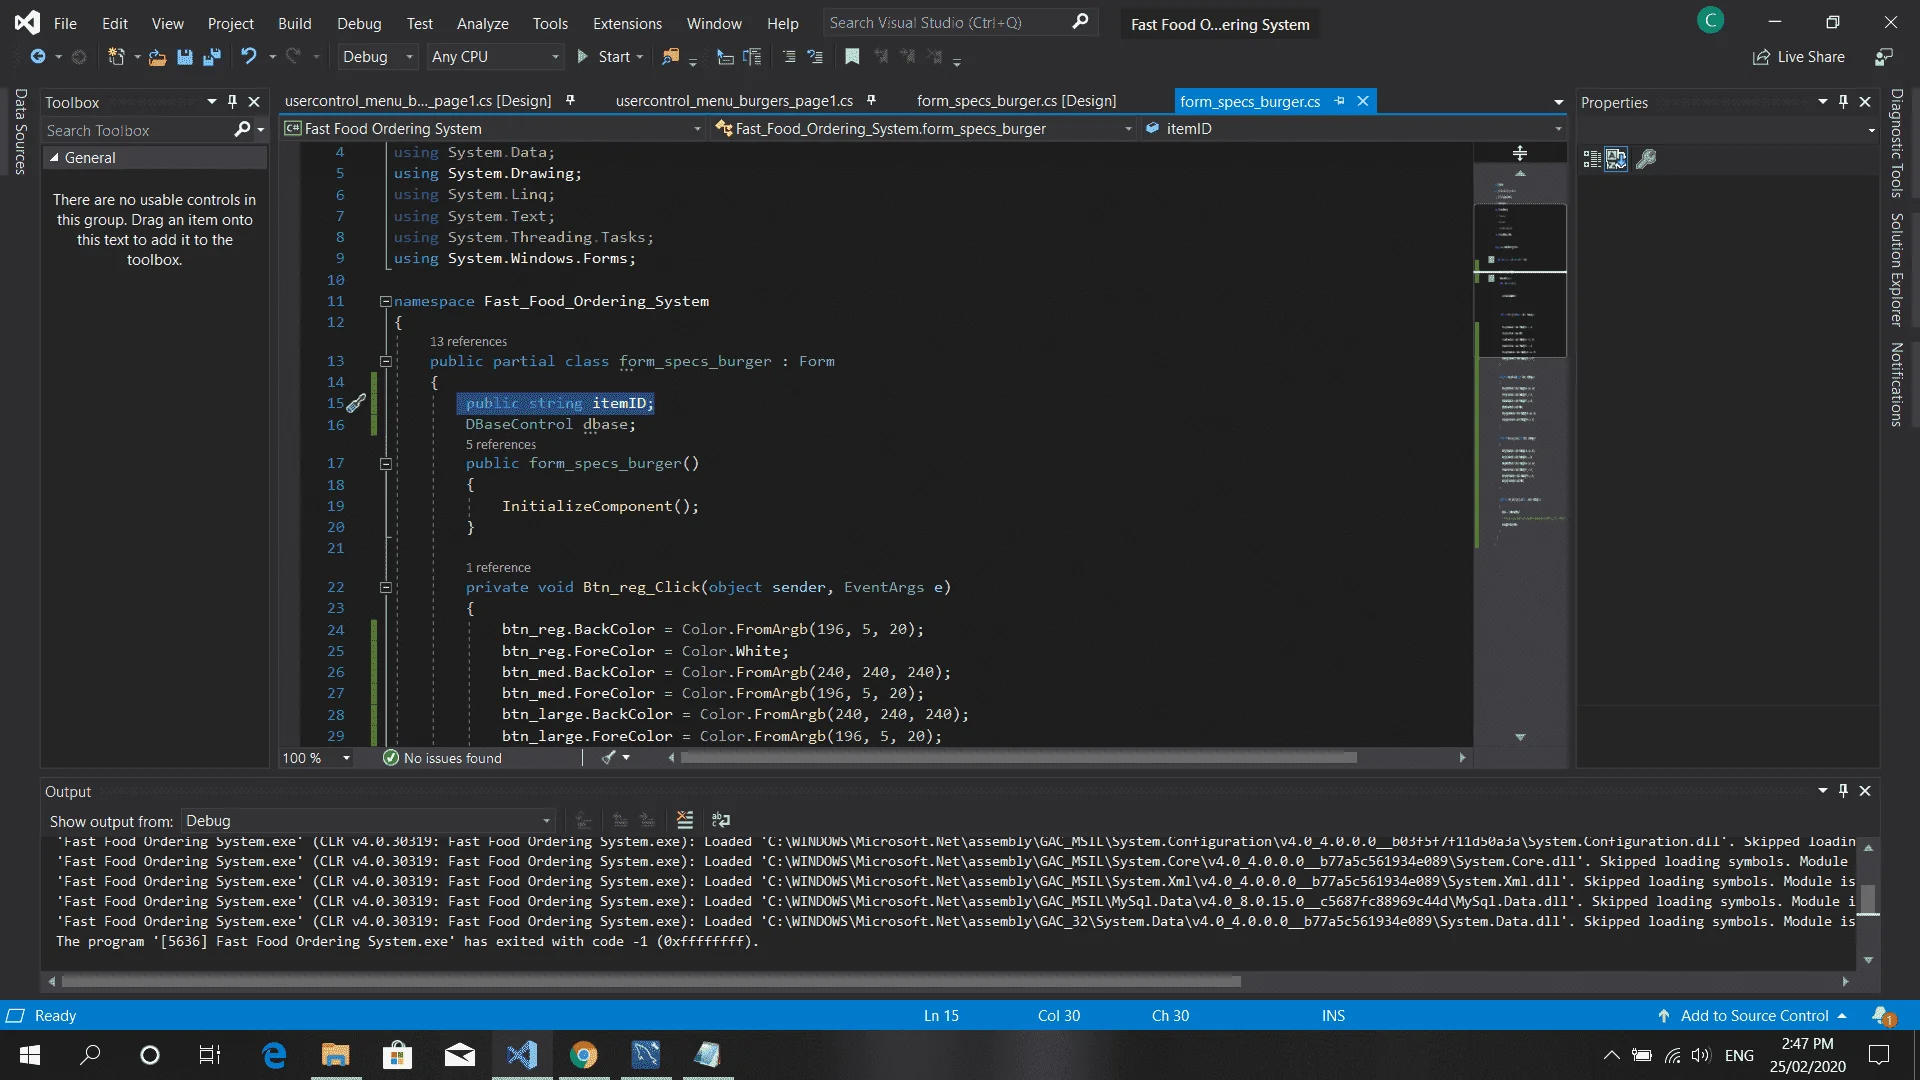Image resolution: width=1920 pixels, height=1080 pixels.
Task: Open the Fast Food Ordering System project dropdown
Action: point(494,128)
